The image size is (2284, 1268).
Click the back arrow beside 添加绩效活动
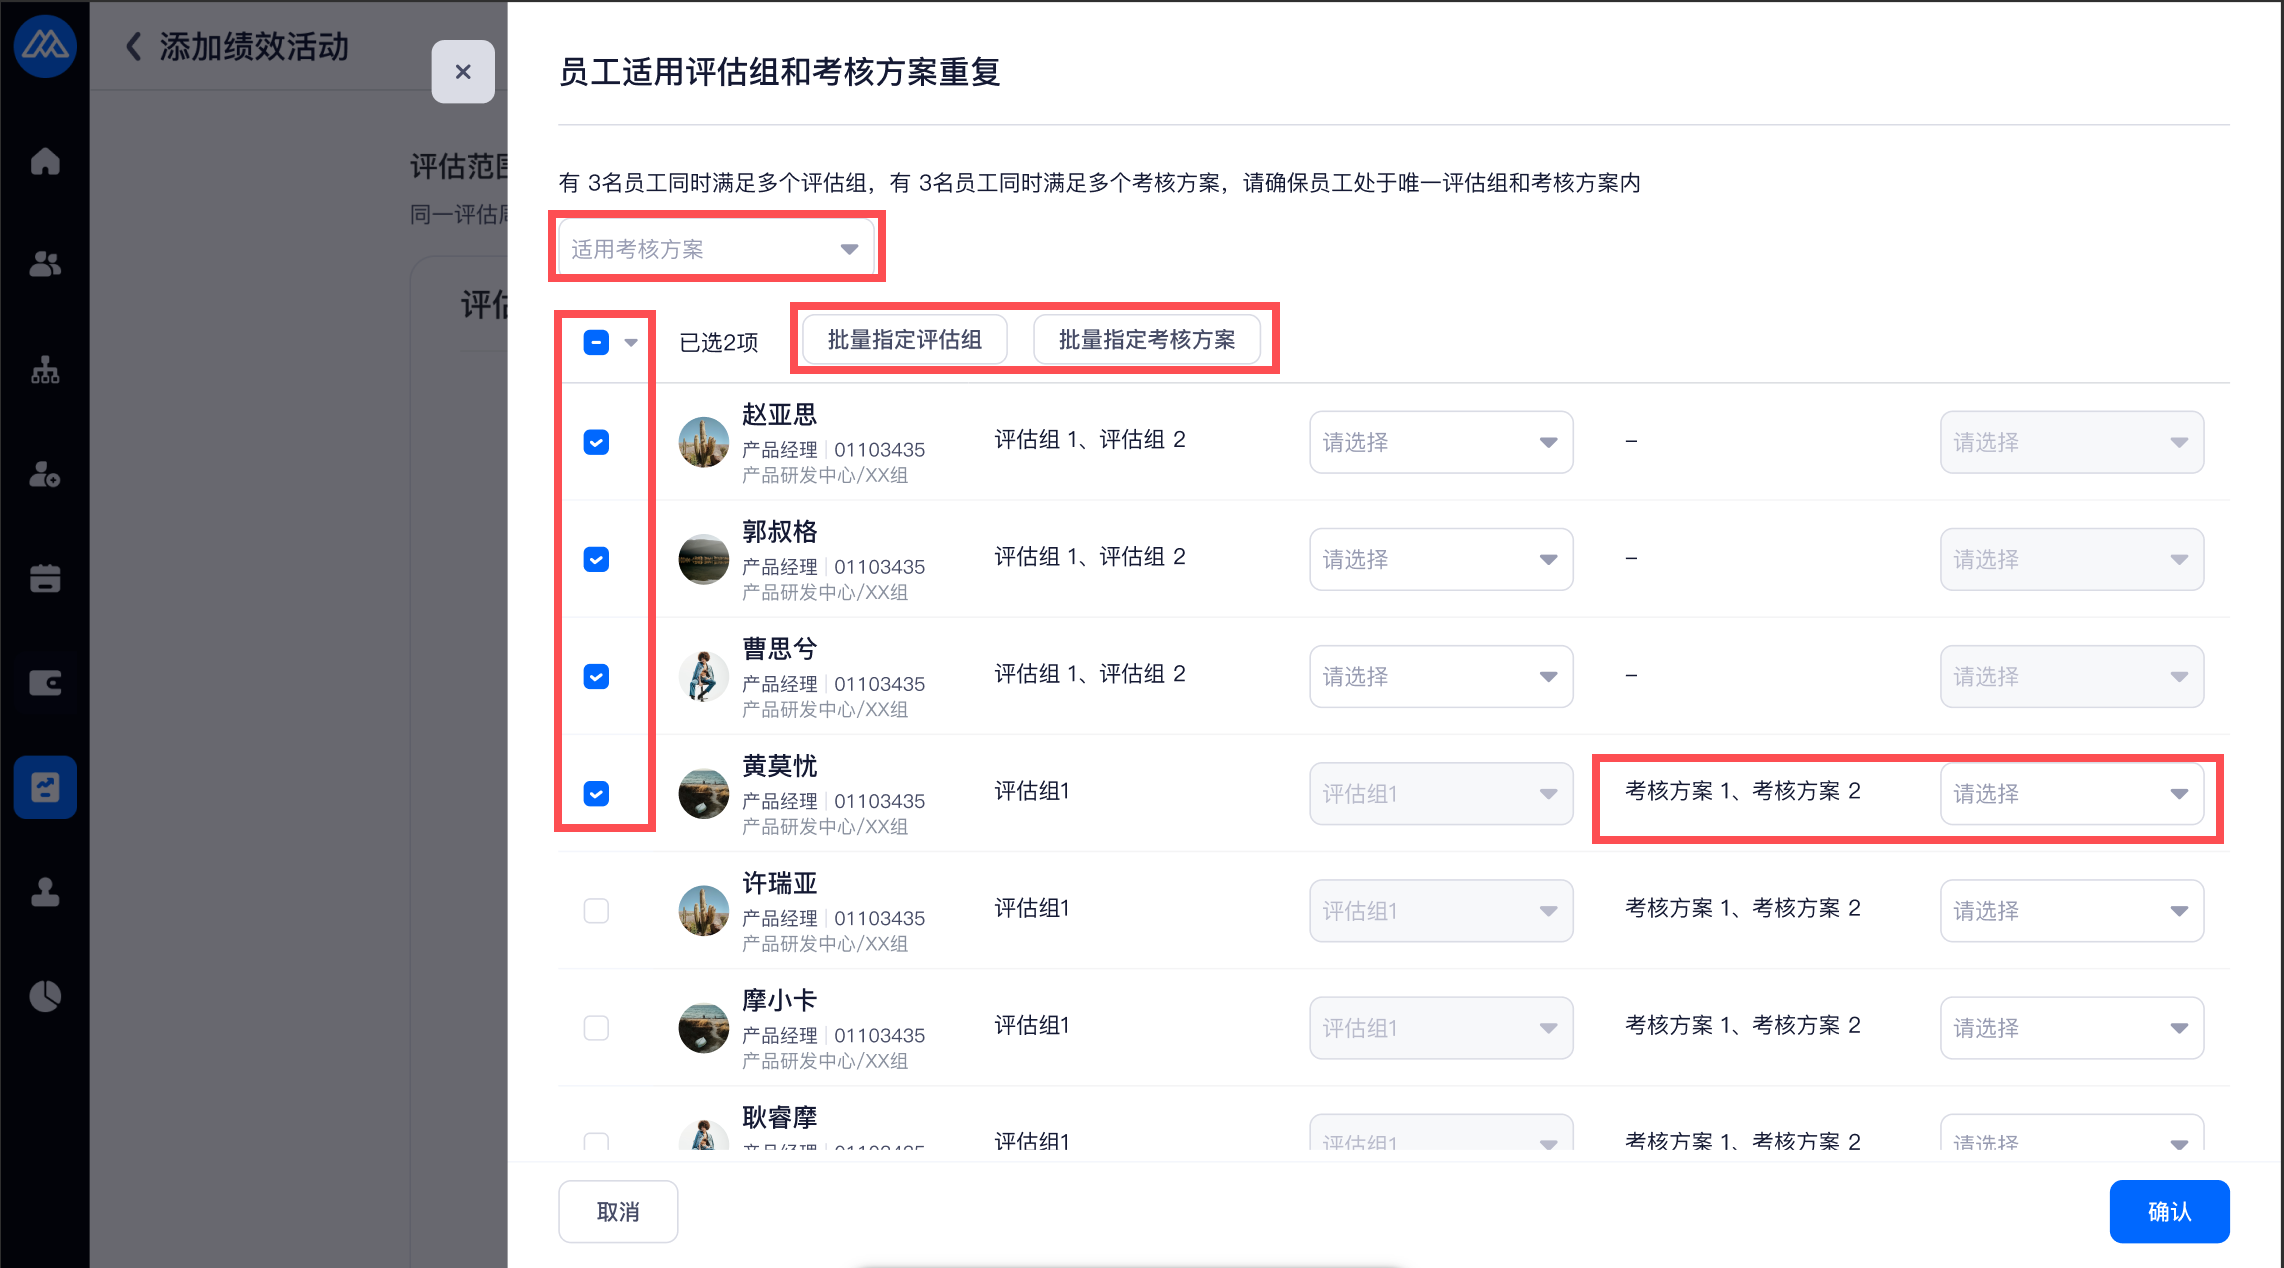point(133,46)
